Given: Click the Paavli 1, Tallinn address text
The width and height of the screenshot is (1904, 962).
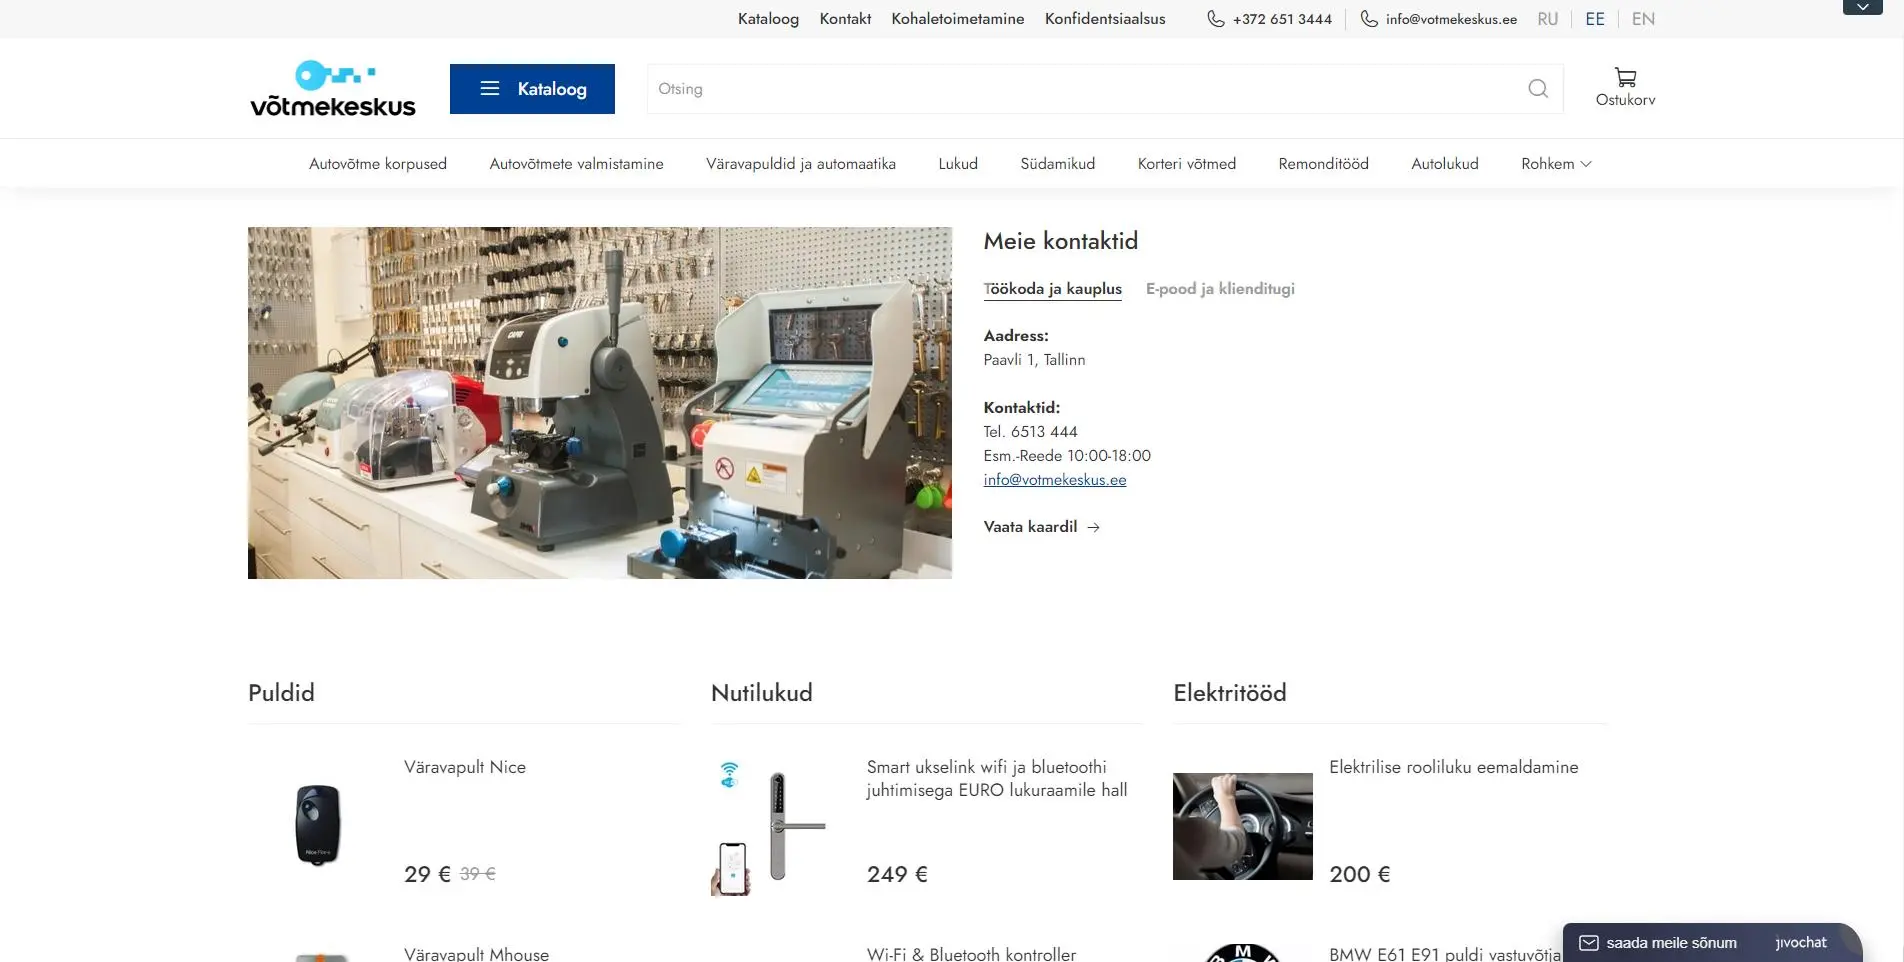Looking at the screenshot, I should pos(1034,360).
